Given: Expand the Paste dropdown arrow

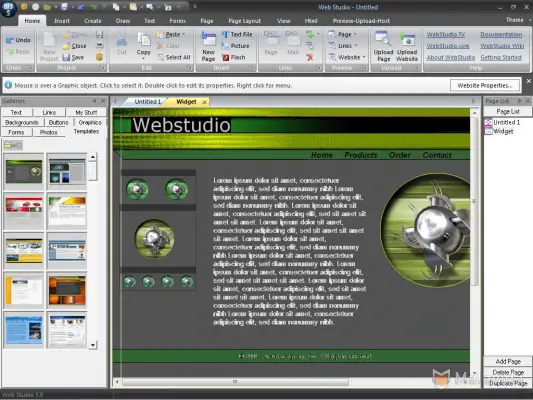Looking at the screenshot, I should tap(184, 34).
